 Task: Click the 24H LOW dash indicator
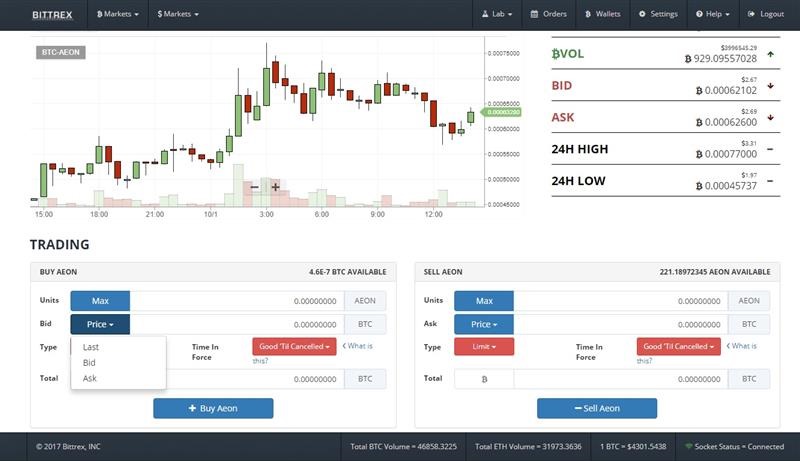pos(770,181)
